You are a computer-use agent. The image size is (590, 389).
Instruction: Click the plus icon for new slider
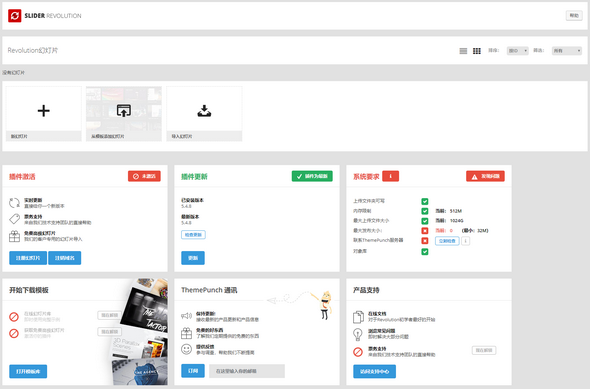click(44, 111)
